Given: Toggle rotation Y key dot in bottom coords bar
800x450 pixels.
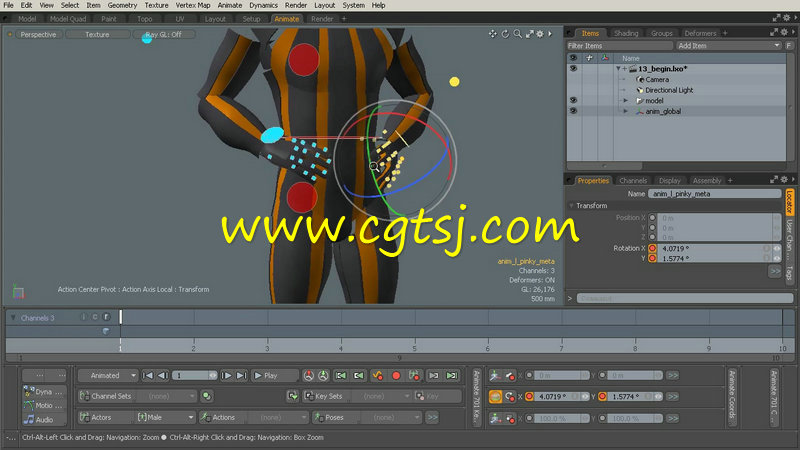Looking at the screenshot, I should (x=603, y=396).
